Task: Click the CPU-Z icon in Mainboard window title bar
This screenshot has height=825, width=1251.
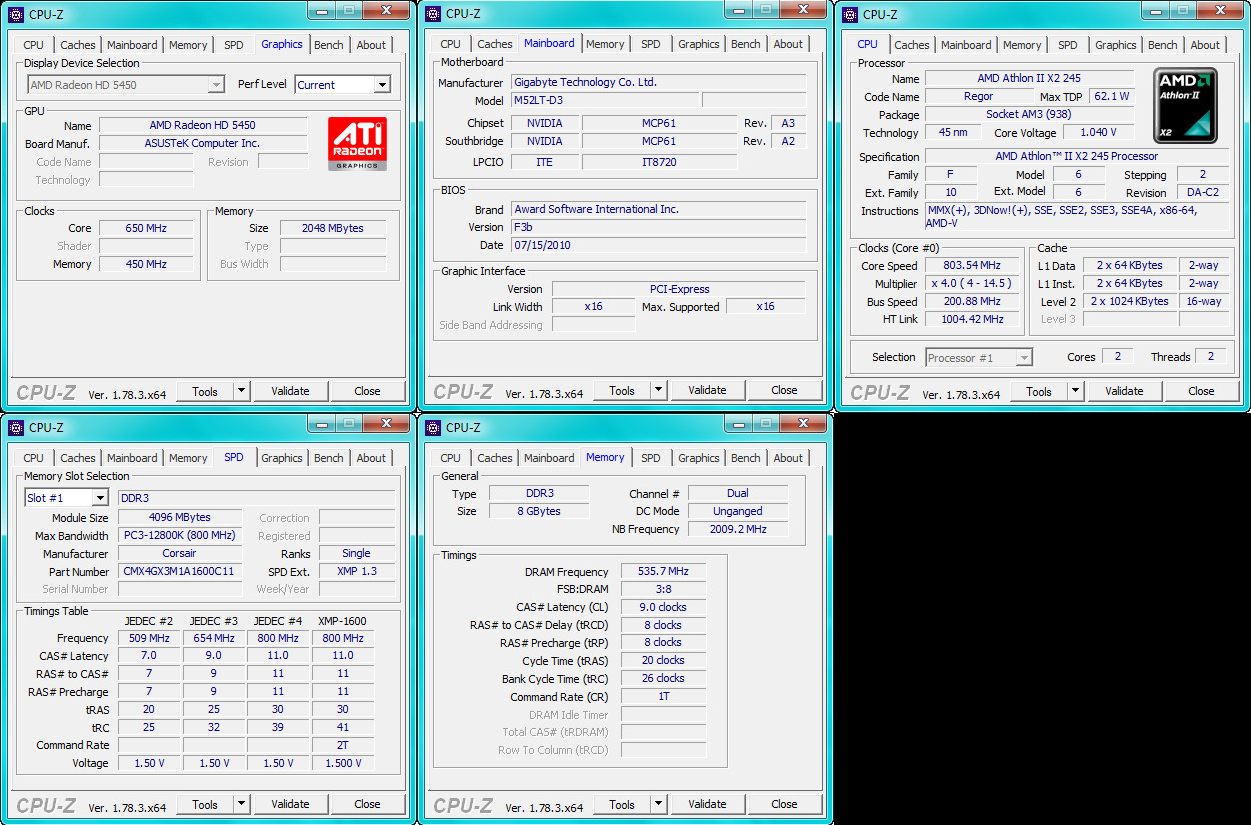Action: [433, 14]
